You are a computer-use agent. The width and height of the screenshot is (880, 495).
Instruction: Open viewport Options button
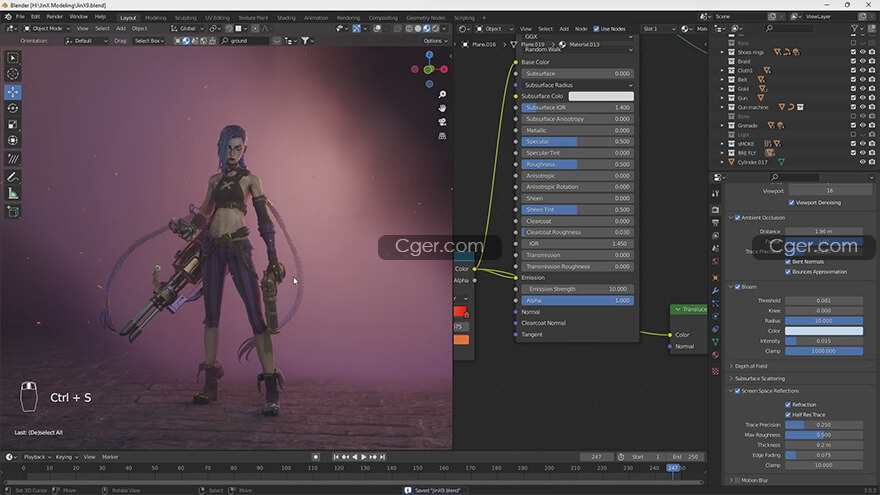click(435, 41)
